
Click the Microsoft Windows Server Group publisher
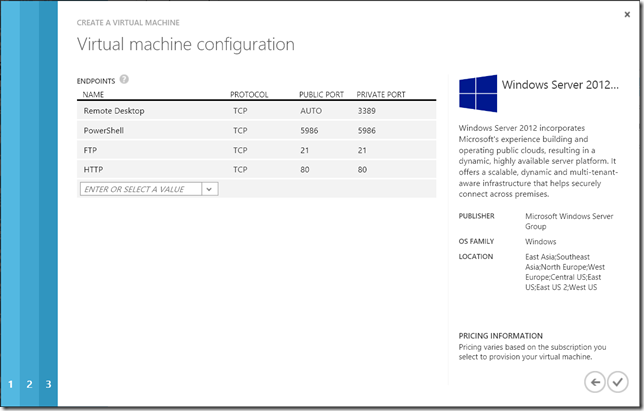[569, 221]
